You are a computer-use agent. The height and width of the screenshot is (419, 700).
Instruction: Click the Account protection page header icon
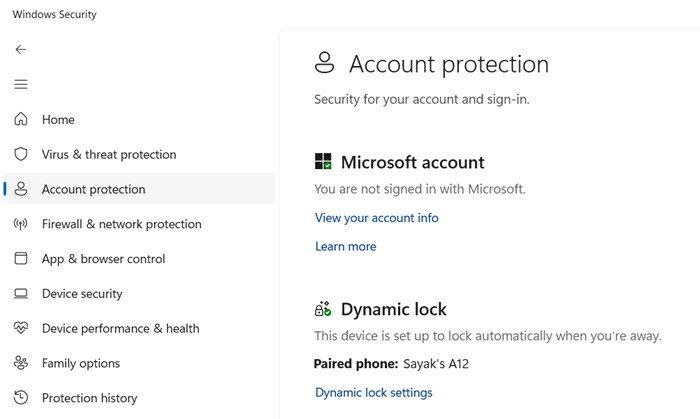pos(325,62)
